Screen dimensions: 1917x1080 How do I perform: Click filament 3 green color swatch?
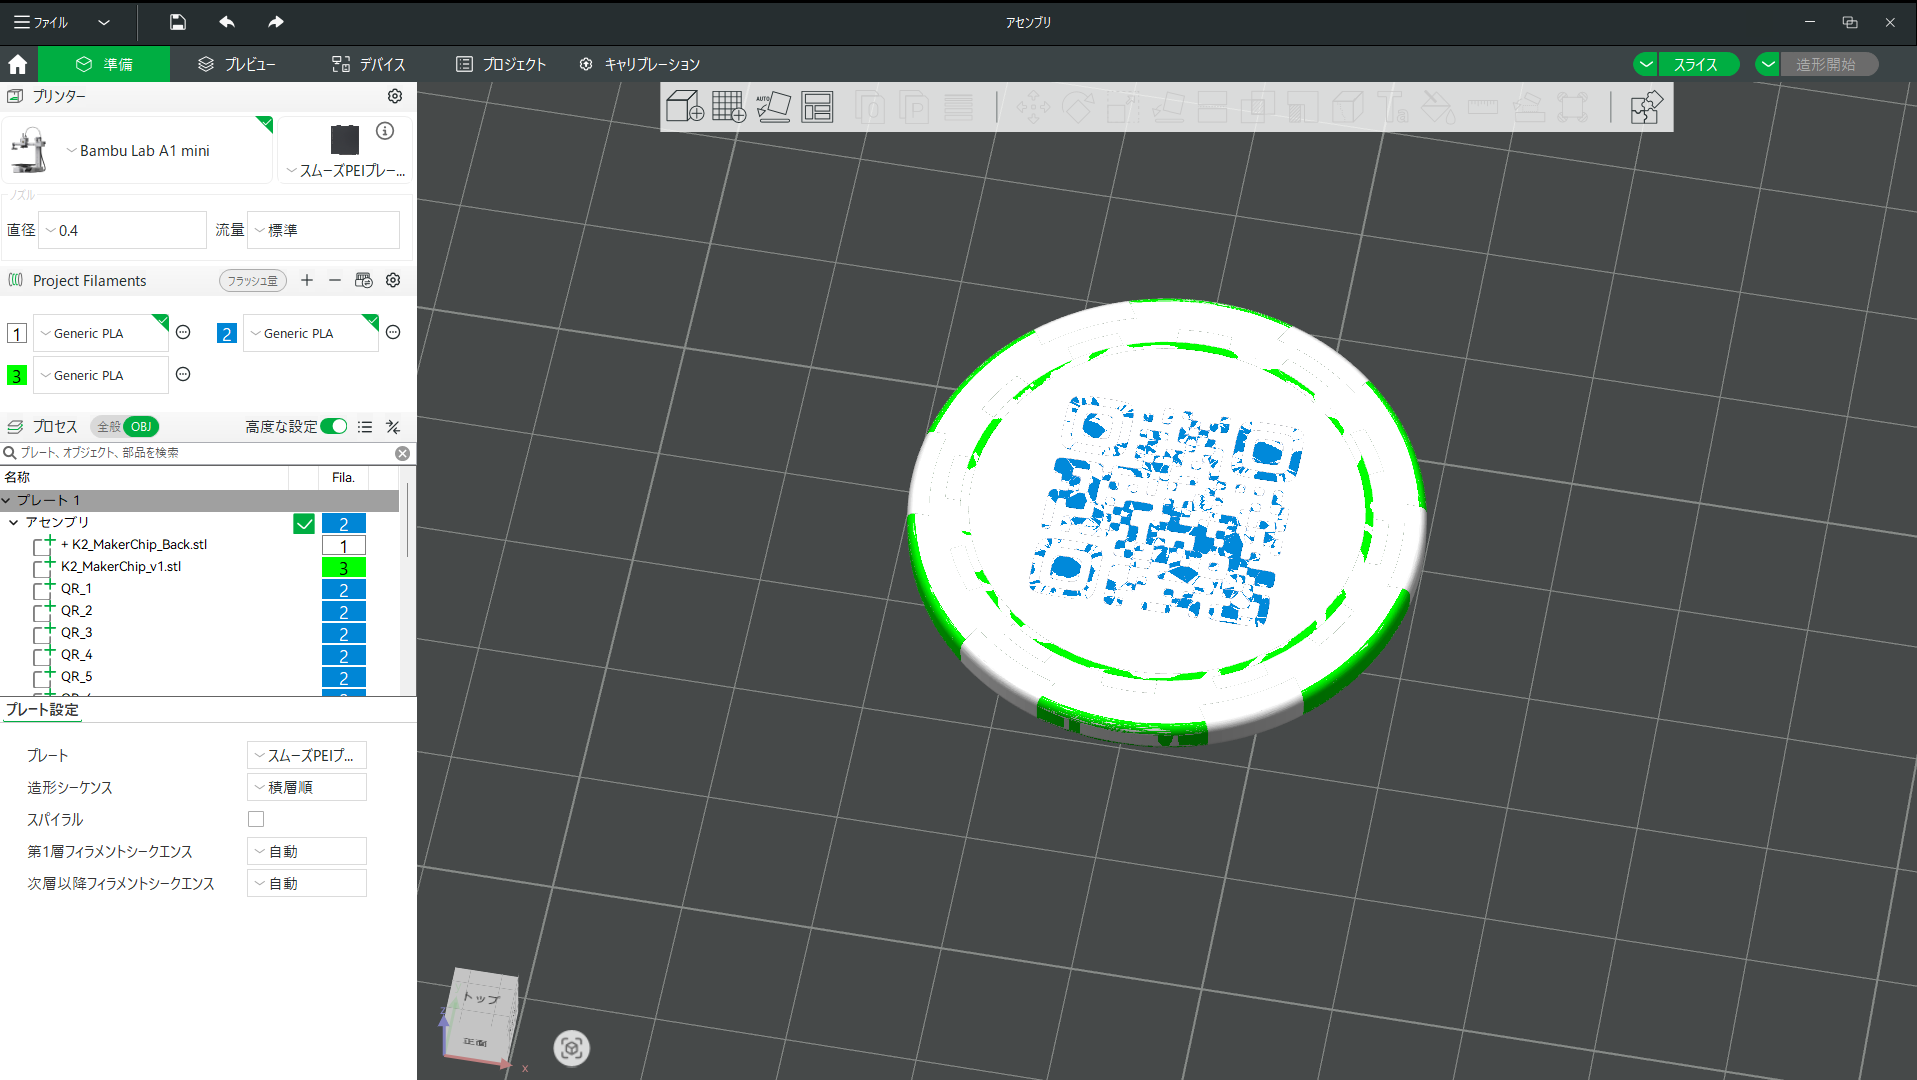[17, 375]
